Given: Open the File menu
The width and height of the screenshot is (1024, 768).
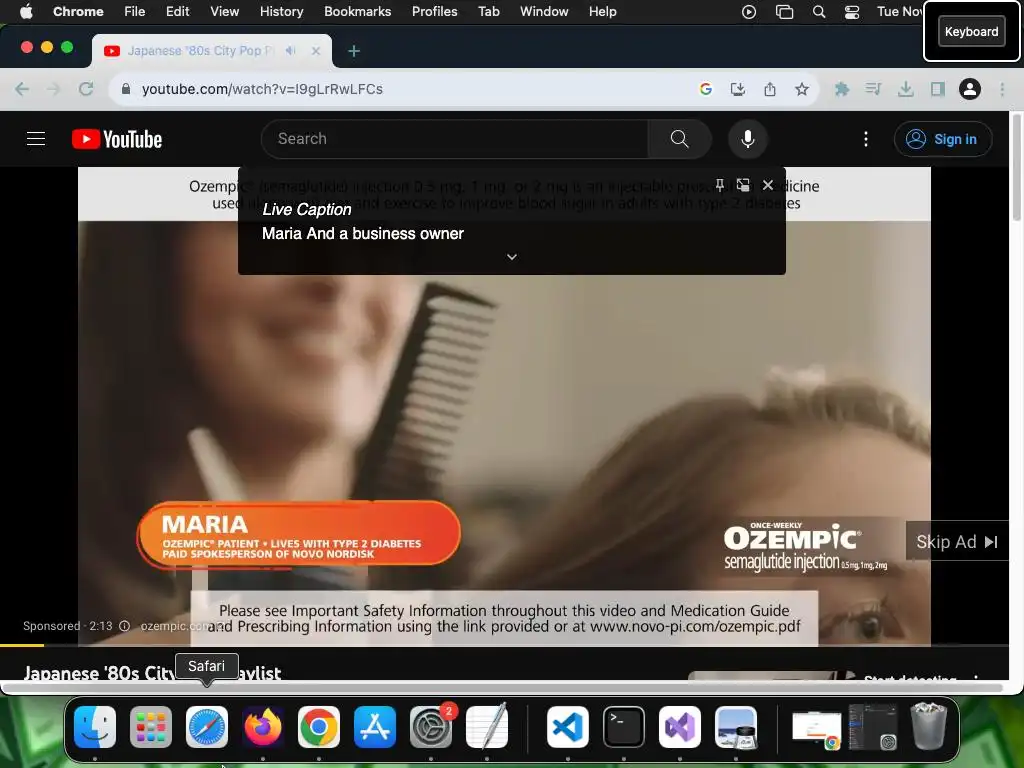Looking at the screenshot, I should coord(135,12).
